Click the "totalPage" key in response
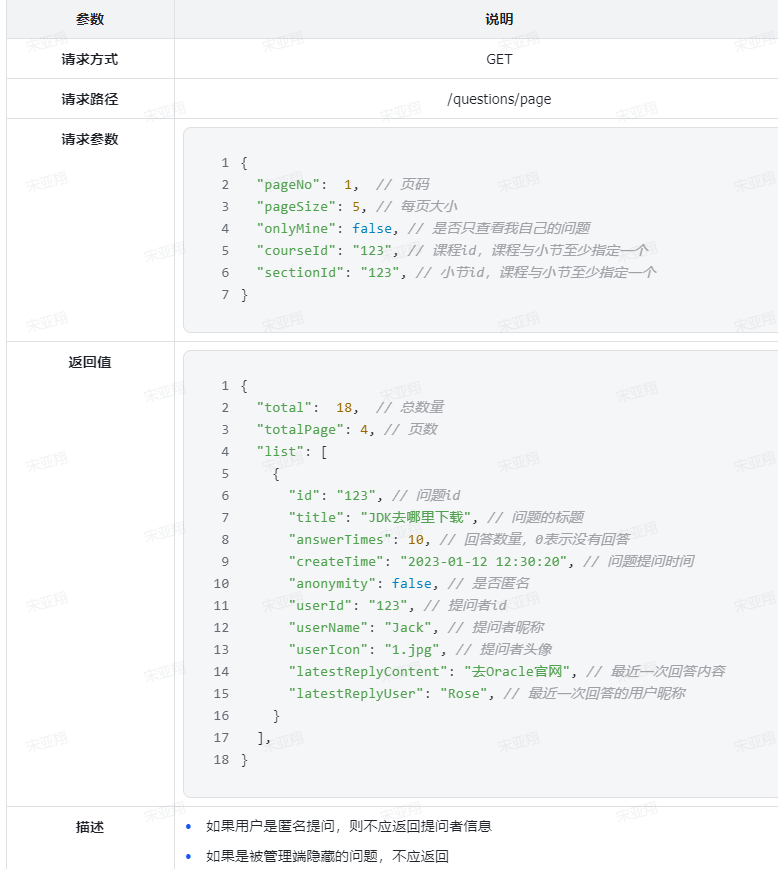This screenshot has width=778, height=869. (x=300, y=430)
